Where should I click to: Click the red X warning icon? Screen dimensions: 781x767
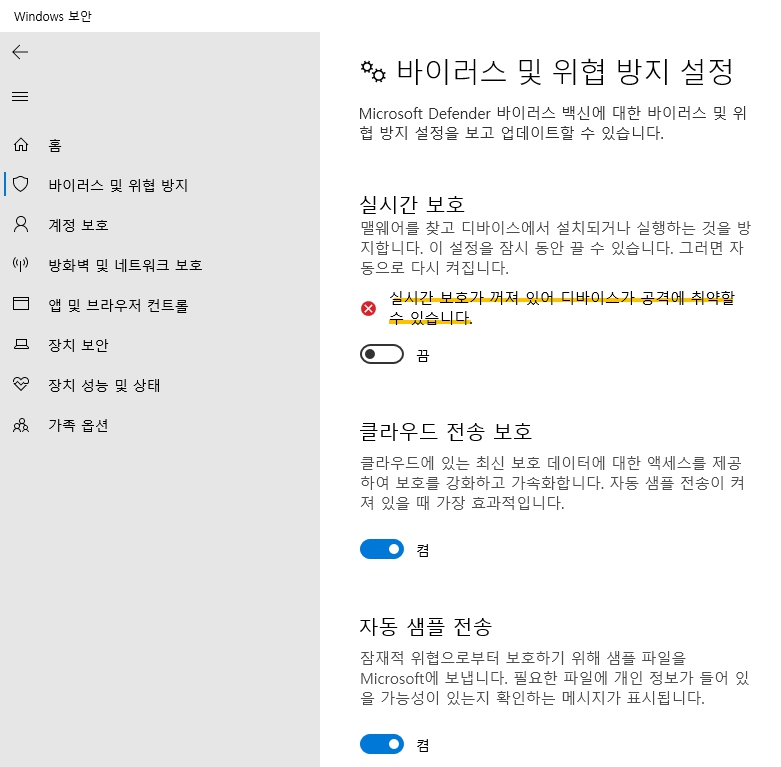pos(369,309)
